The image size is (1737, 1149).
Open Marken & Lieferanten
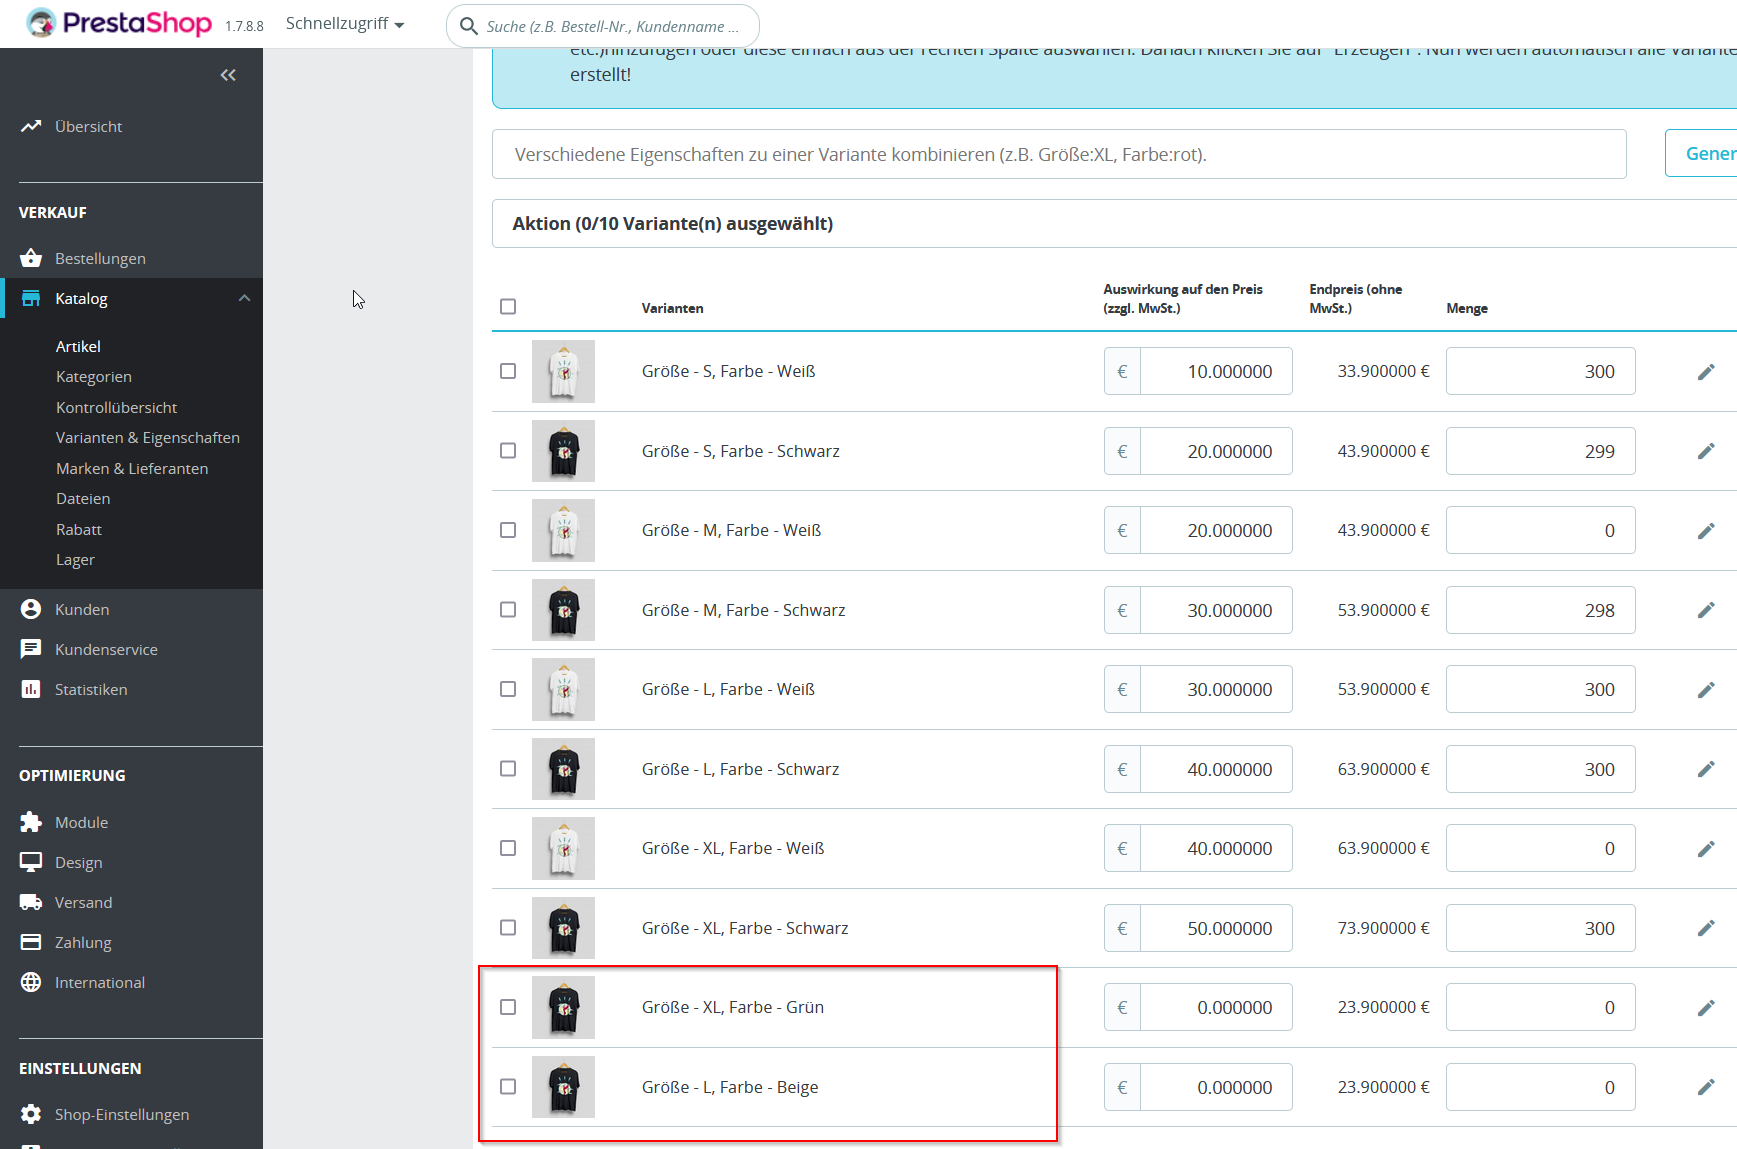(x=132, y=469)
